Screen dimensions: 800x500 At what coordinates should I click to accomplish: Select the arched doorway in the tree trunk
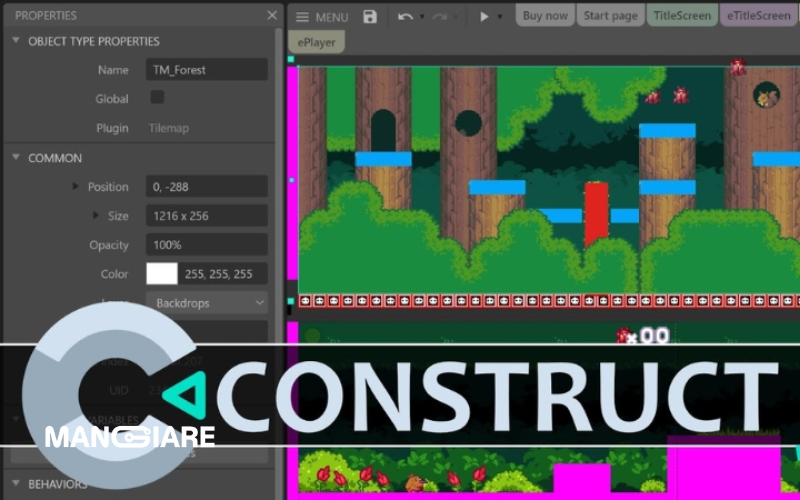pyautogui.click(x=383, y=130)
